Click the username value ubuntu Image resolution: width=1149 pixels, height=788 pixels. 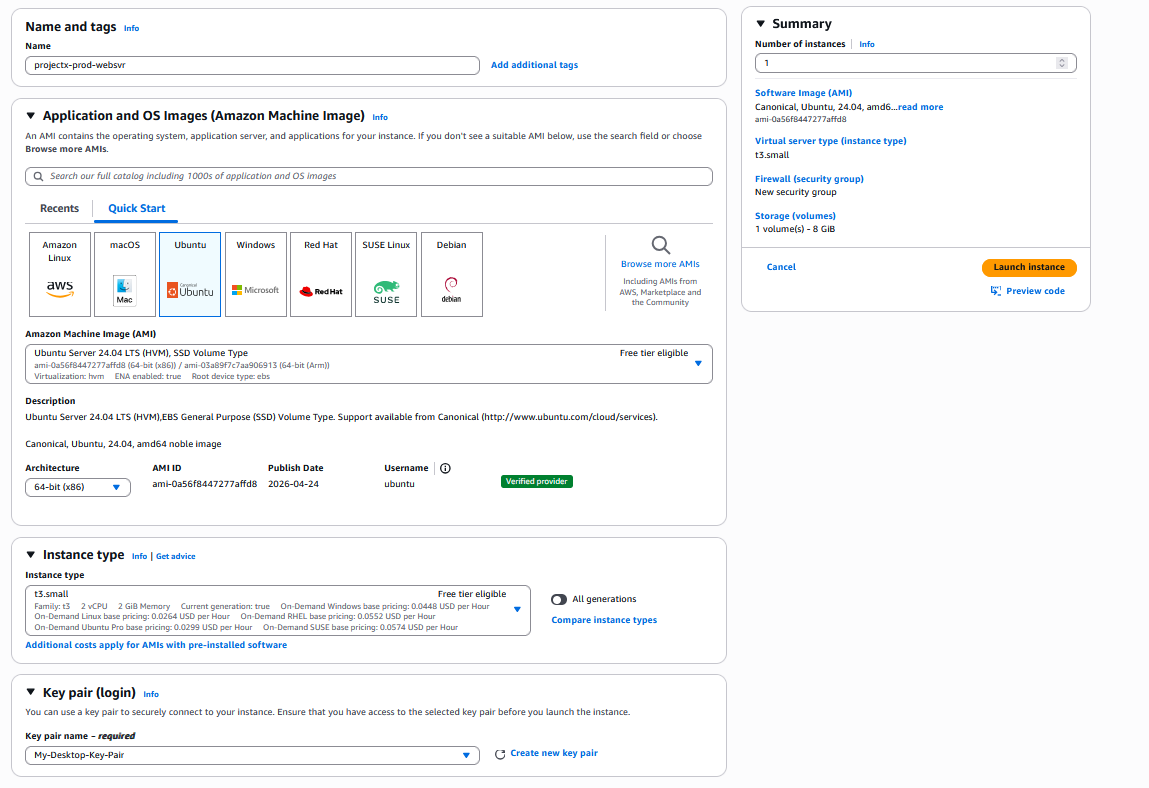(399, 485)
